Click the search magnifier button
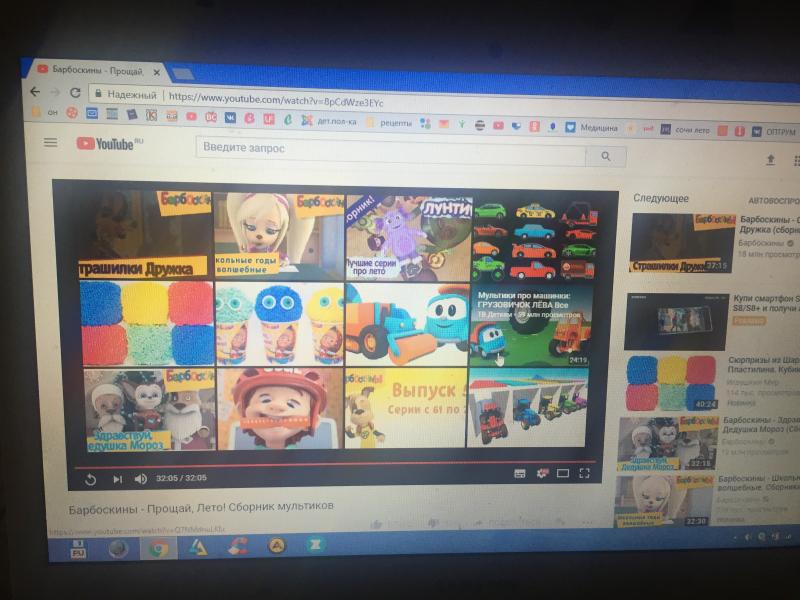The image size is (800, 600). coord(606,157)
